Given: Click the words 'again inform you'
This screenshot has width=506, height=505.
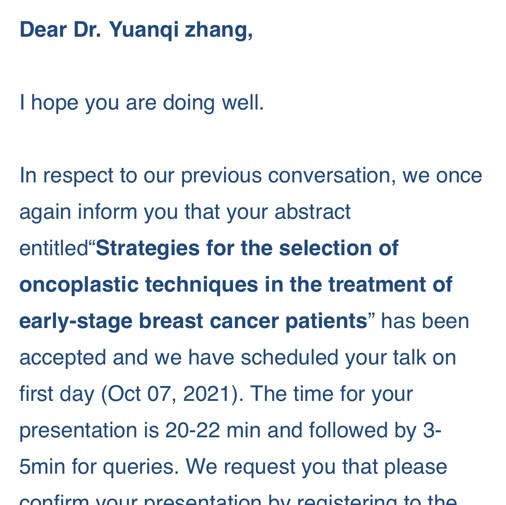Looking at the screenshot, I should coord(99,212).
